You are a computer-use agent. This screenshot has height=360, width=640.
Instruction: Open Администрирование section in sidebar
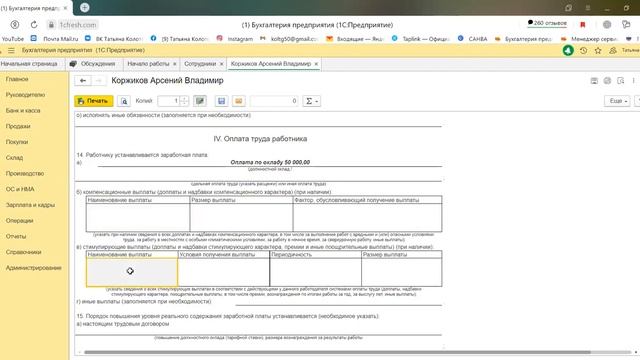pyautogui.click(x=33, y=268)
